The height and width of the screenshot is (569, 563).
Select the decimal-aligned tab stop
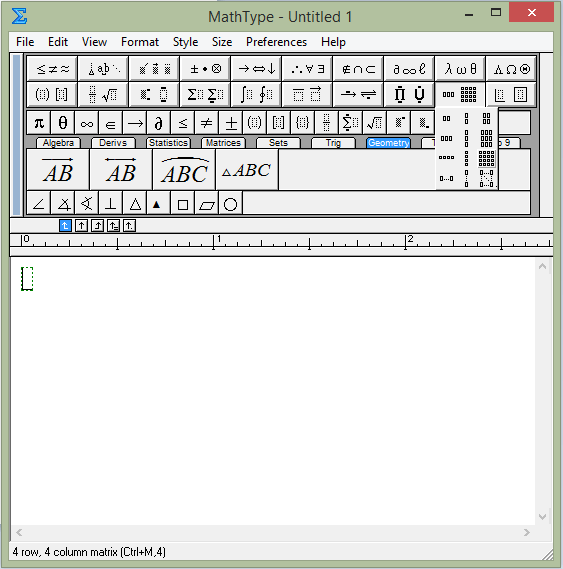(130, 226)
